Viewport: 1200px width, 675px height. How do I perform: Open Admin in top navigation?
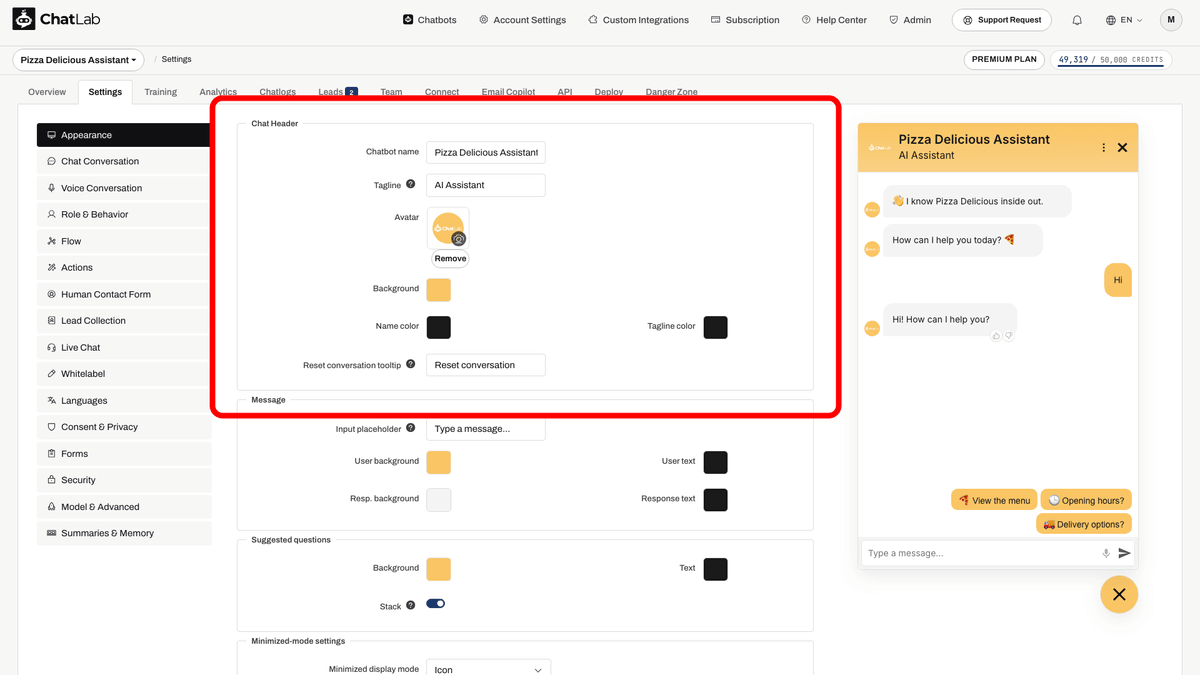pos(910,20)
